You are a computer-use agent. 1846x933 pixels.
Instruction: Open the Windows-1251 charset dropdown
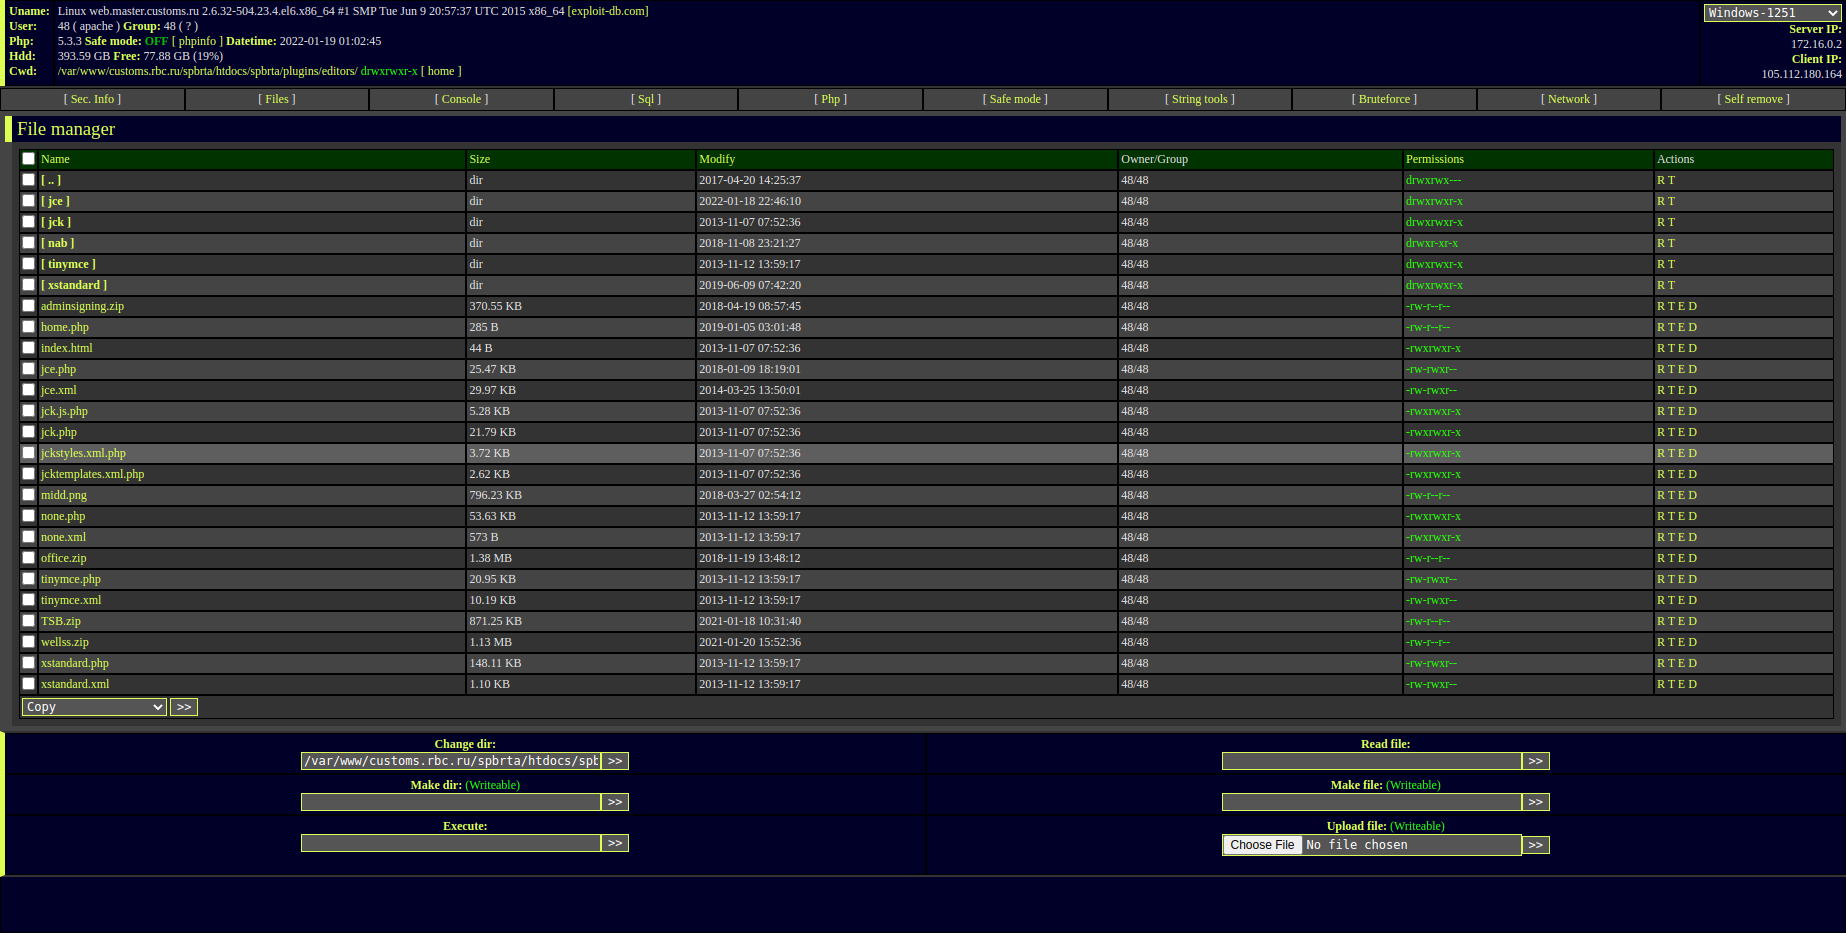1772,13
